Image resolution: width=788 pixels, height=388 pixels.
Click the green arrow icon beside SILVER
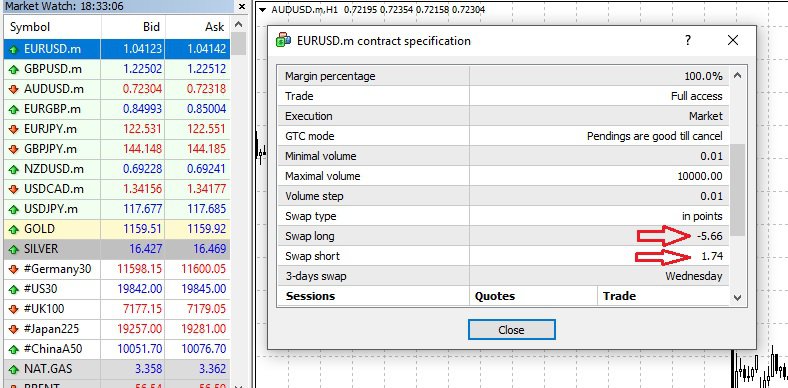coord(14,249)
